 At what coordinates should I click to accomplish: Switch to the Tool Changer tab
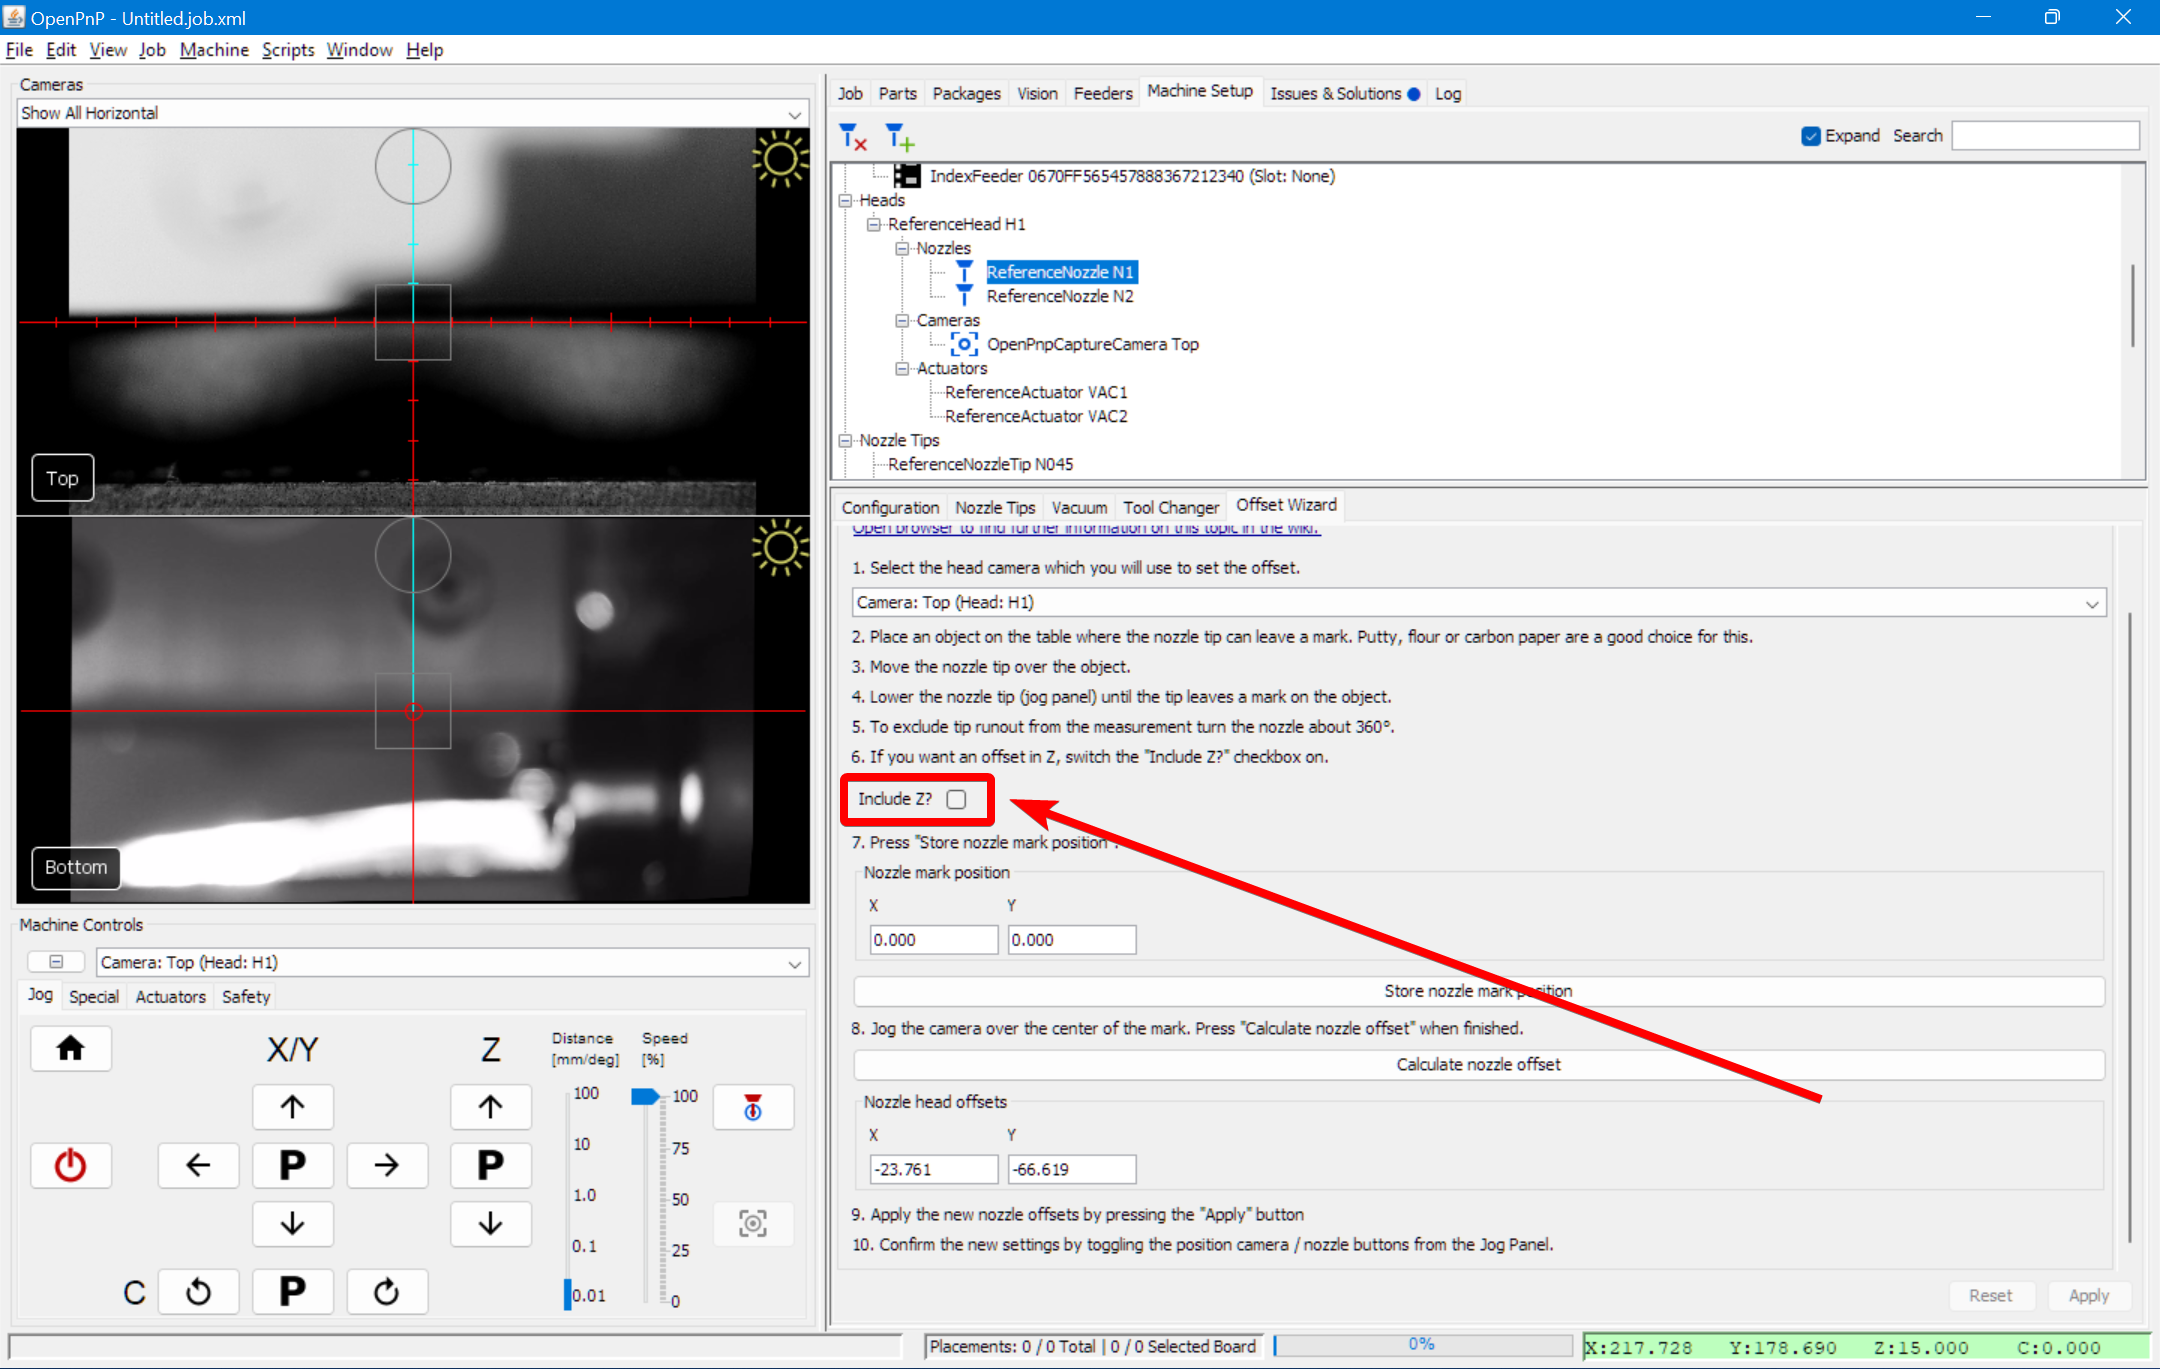pyautogui.click(x=1170, y=507)
